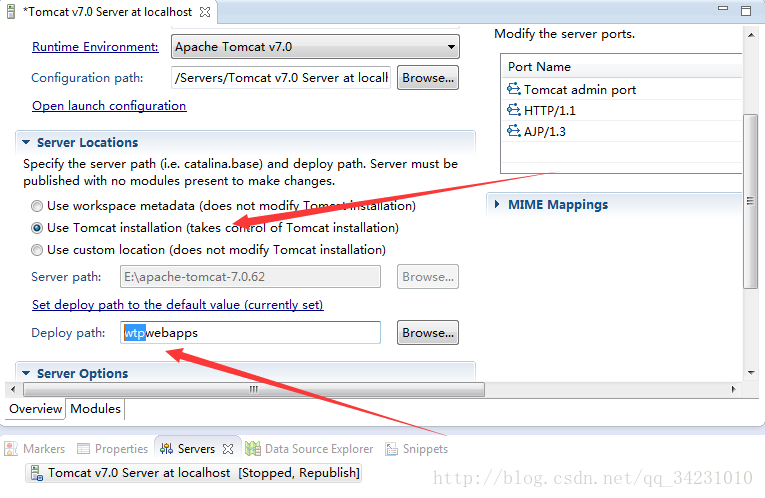Close the Servers view tab
The width and height of the screenshot is (765, 498).
point(228,449)
